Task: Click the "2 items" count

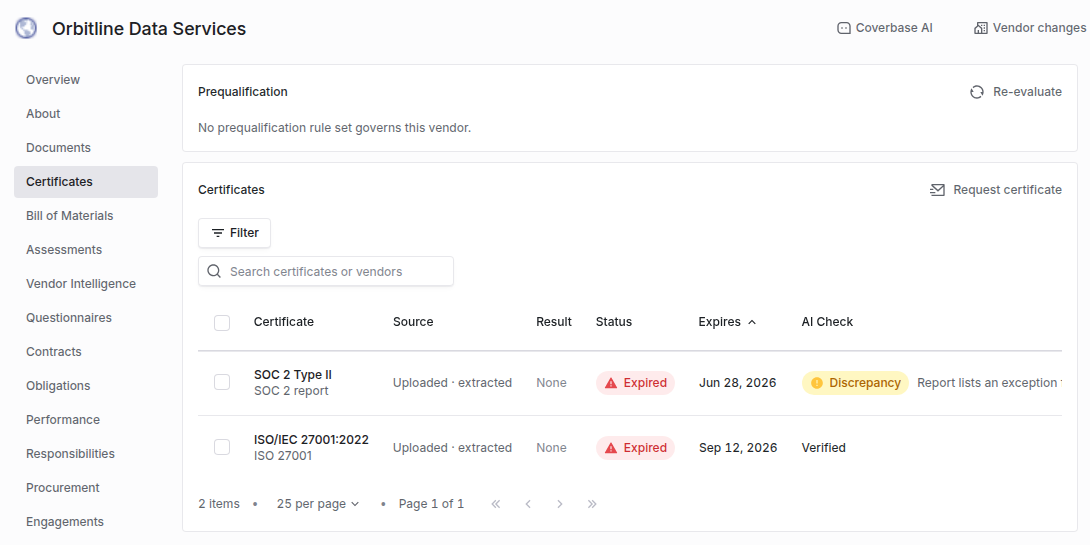Action: (219, 504)
